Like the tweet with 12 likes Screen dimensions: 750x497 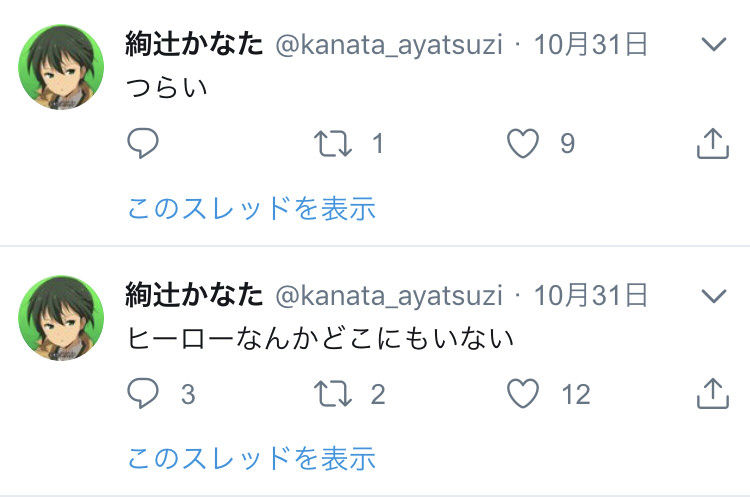523,394
